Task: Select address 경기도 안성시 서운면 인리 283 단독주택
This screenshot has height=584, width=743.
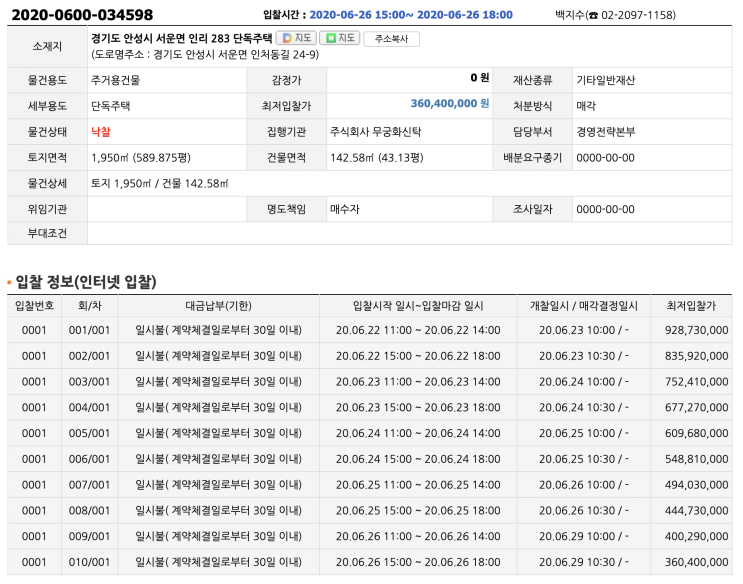Action: pyautogui.click(x=181, y=38)
